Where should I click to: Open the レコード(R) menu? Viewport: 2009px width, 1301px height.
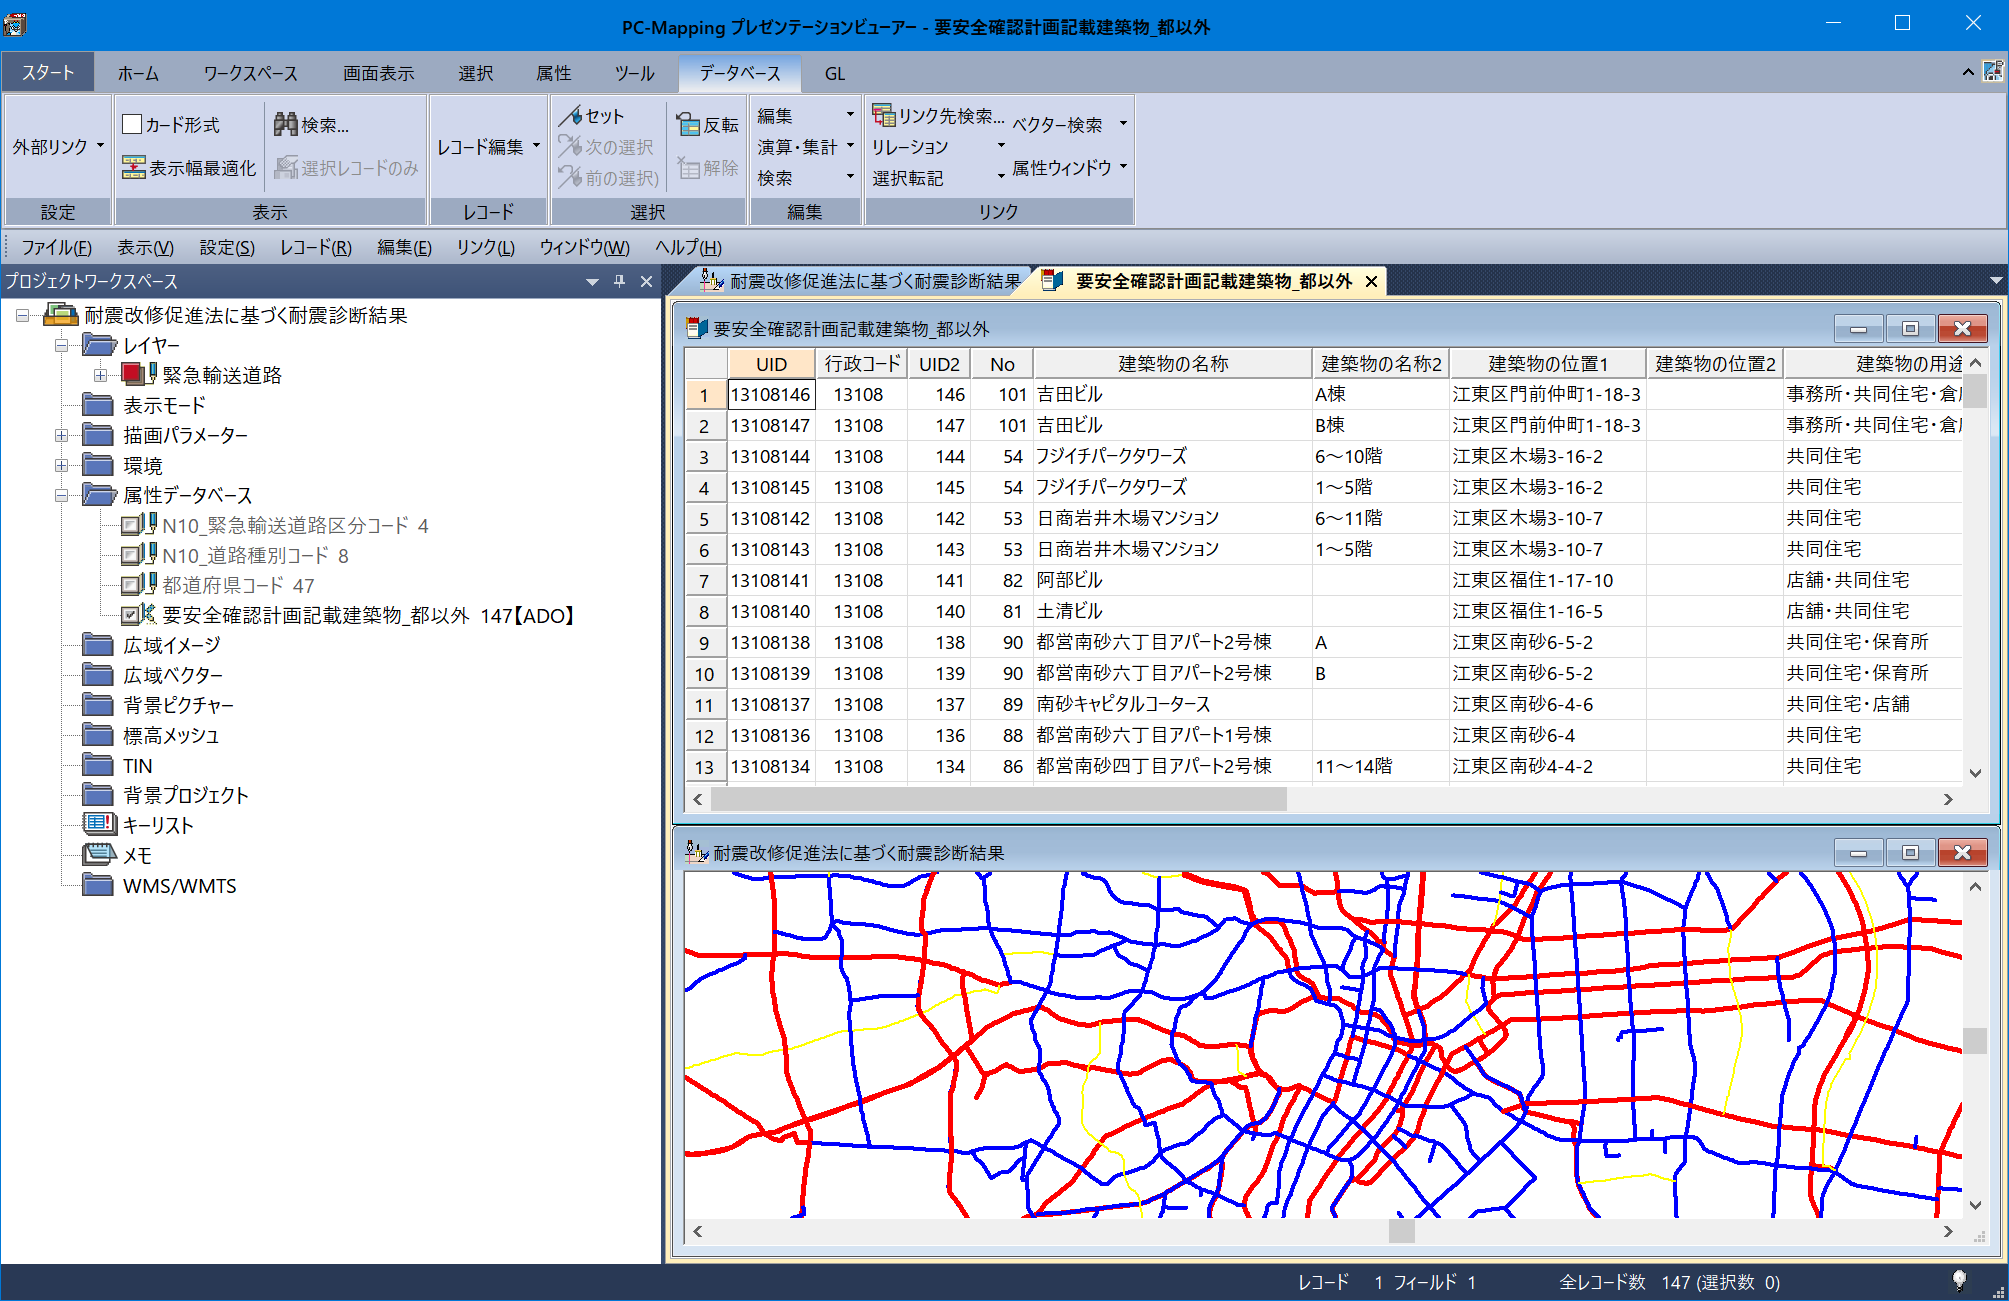[315, 247]
